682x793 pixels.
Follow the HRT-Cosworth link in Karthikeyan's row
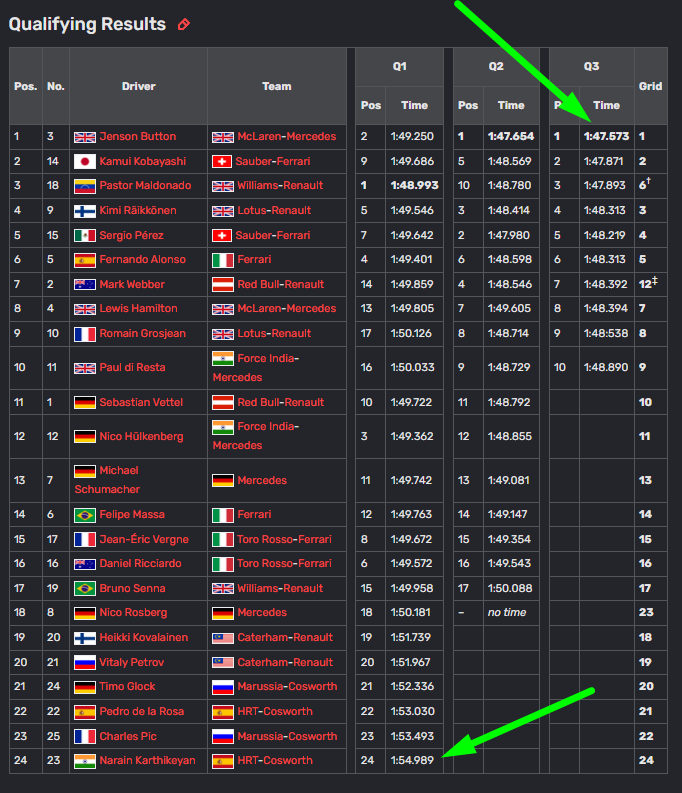tap(275, 761)
